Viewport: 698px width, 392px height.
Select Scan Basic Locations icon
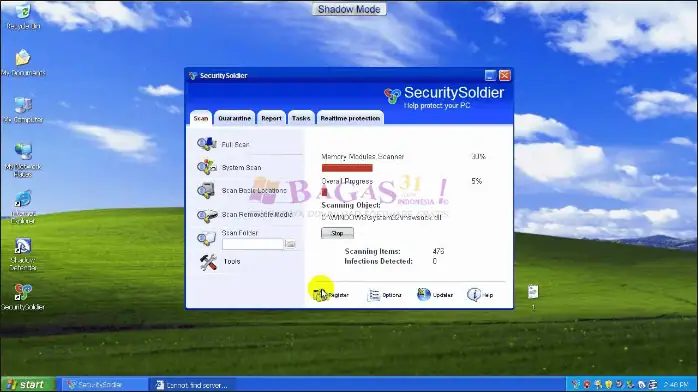[207, 190]
